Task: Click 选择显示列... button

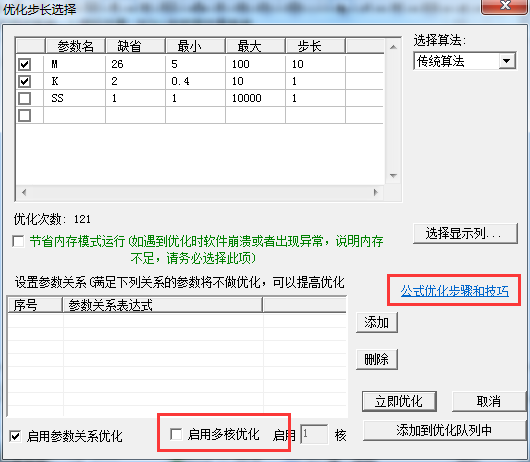Action: click(465, 233)
